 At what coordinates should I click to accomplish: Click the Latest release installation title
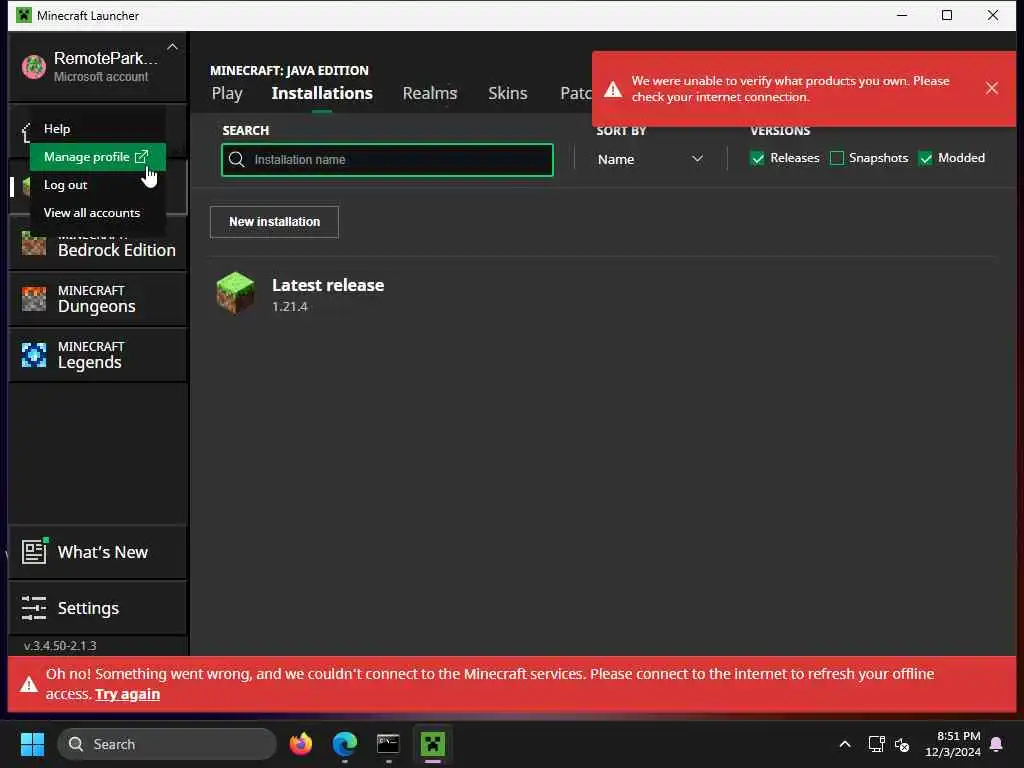coord(328,285)
